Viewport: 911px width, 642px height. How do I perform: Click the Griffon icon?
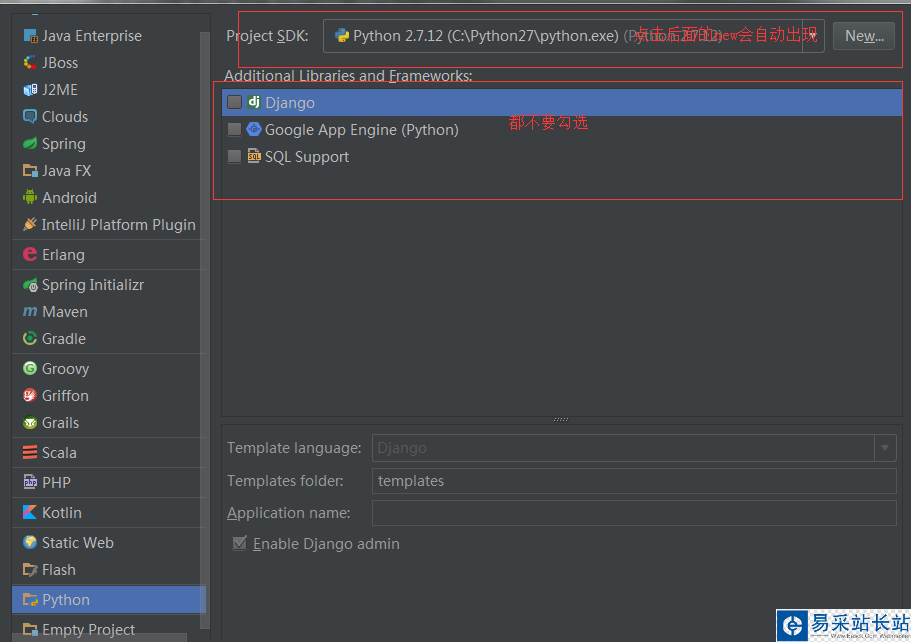point(30,396)
